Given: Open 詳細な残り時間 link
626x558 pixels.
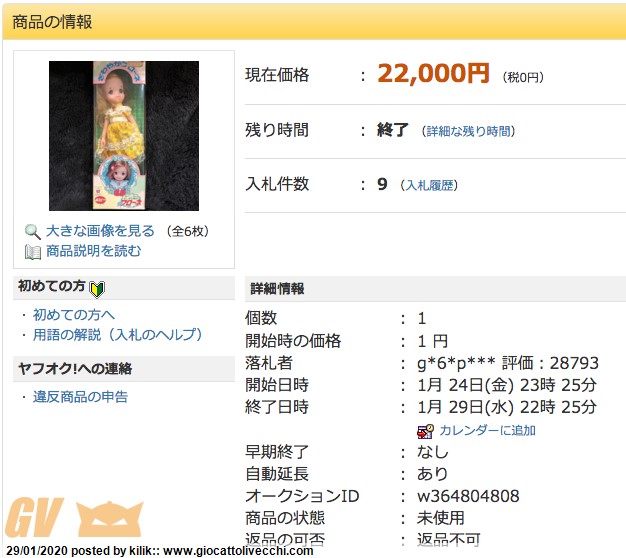Looking at the screenshot, I should click(469, 131).
